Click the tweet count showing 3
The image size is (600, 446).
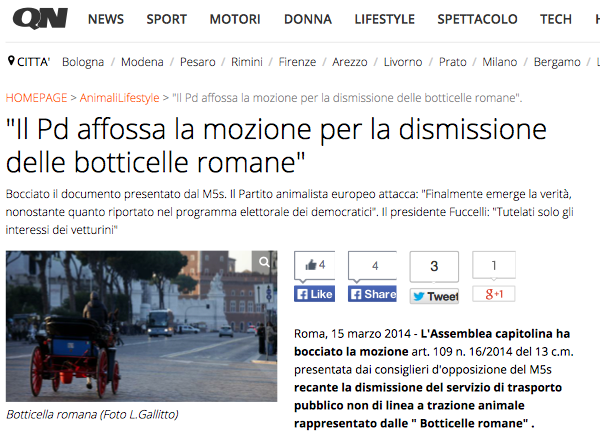point(434,266)
